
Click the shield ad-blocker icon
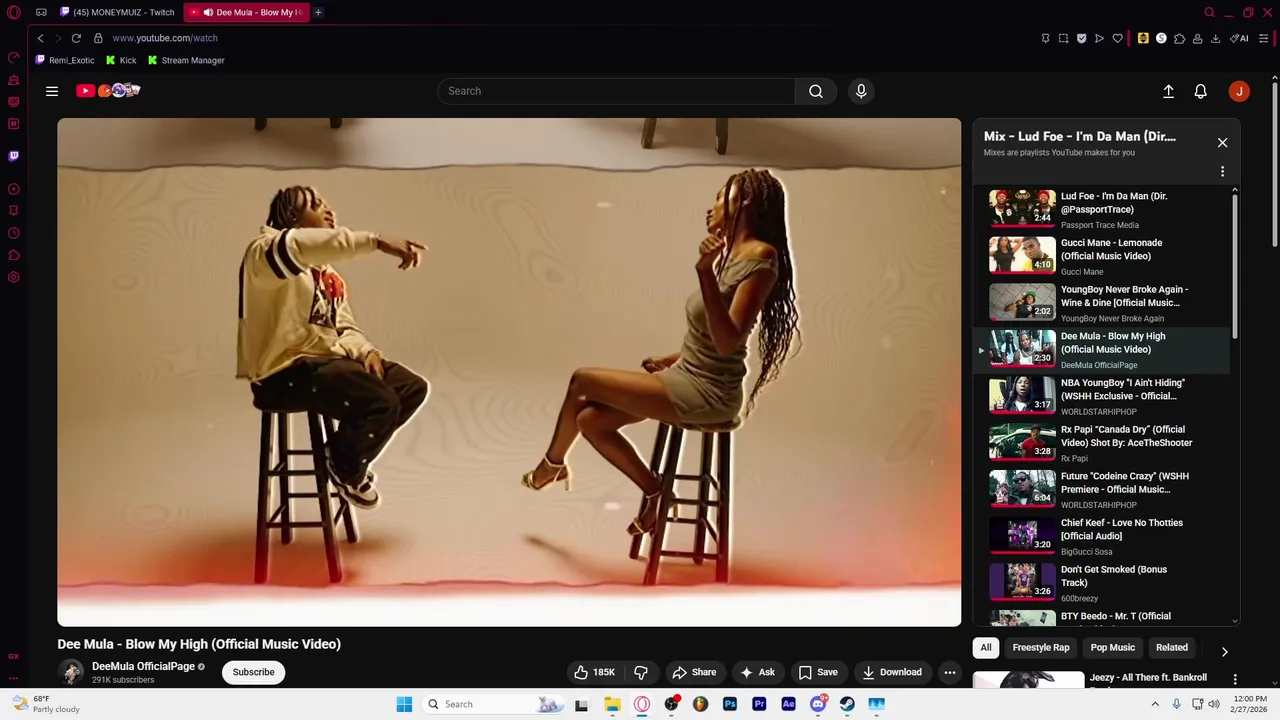[x=1081, y=38]
